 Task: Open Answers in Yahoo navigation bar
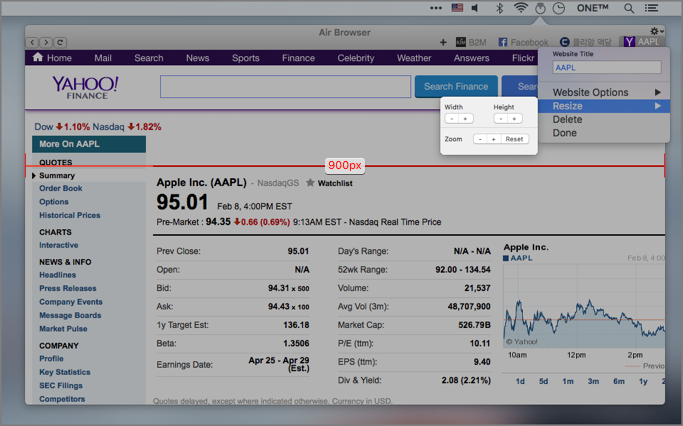(471, 58)
